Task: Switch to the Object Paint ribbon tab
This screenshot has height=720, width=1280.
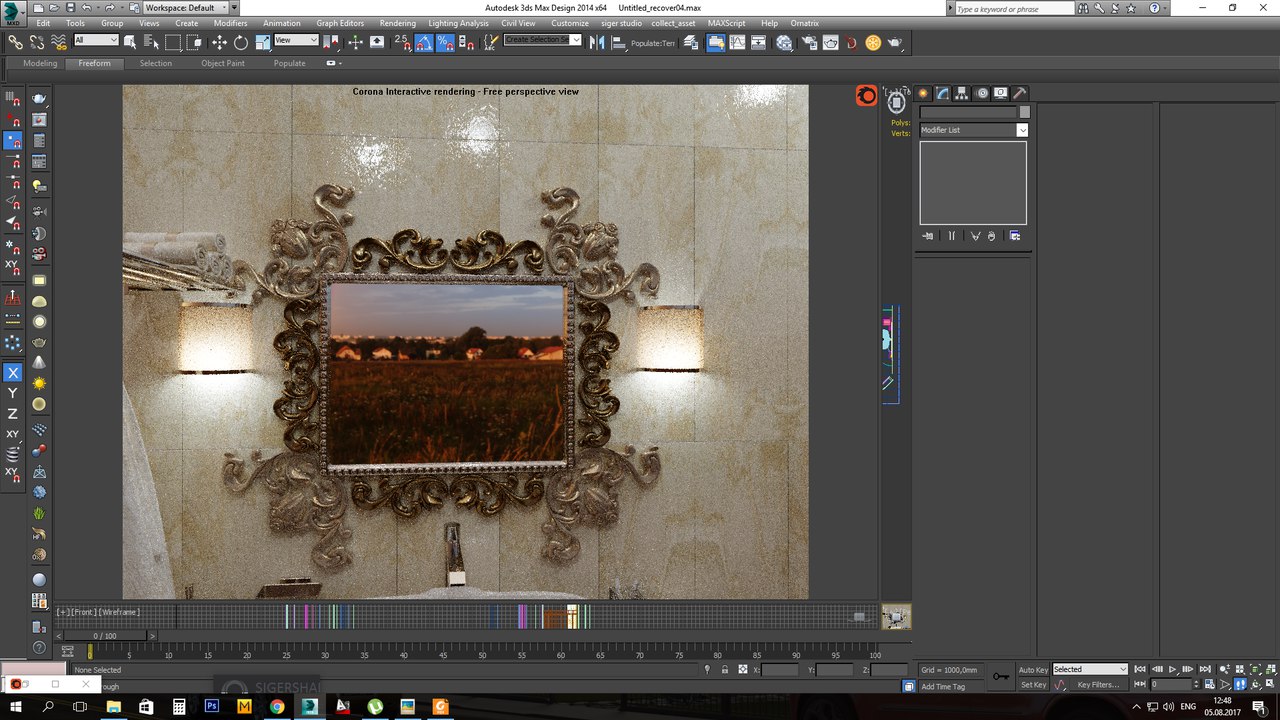Action: point(222,63)
